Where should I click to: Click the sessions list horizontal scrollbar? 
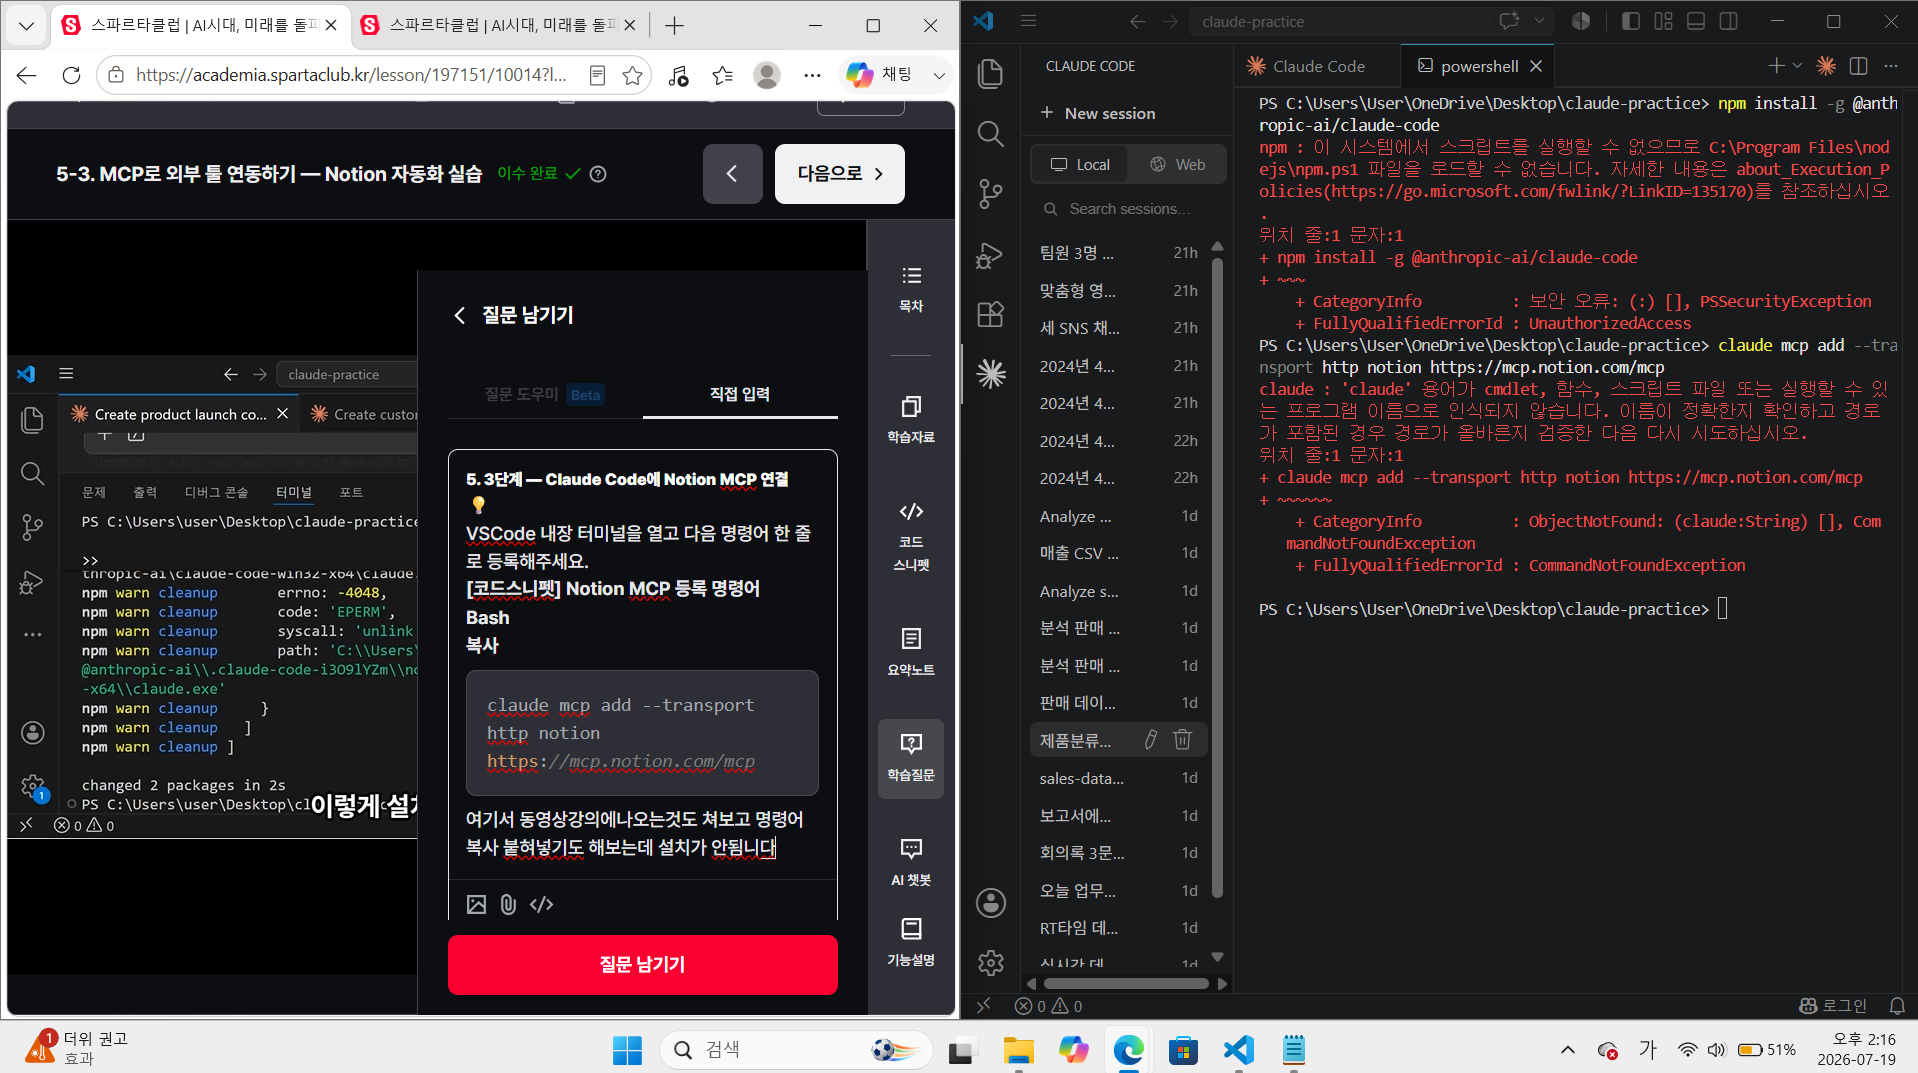click(x=1126, y=983)
